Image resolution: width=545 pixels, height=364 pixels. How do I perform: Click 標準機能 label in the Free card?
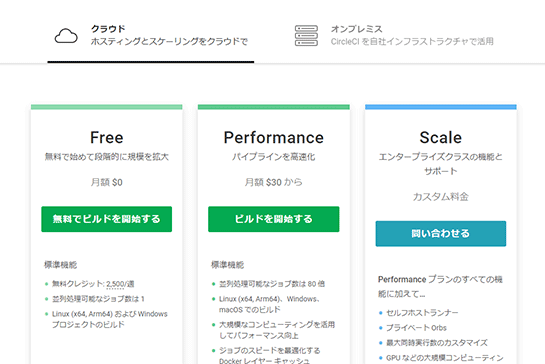point(60,265)
